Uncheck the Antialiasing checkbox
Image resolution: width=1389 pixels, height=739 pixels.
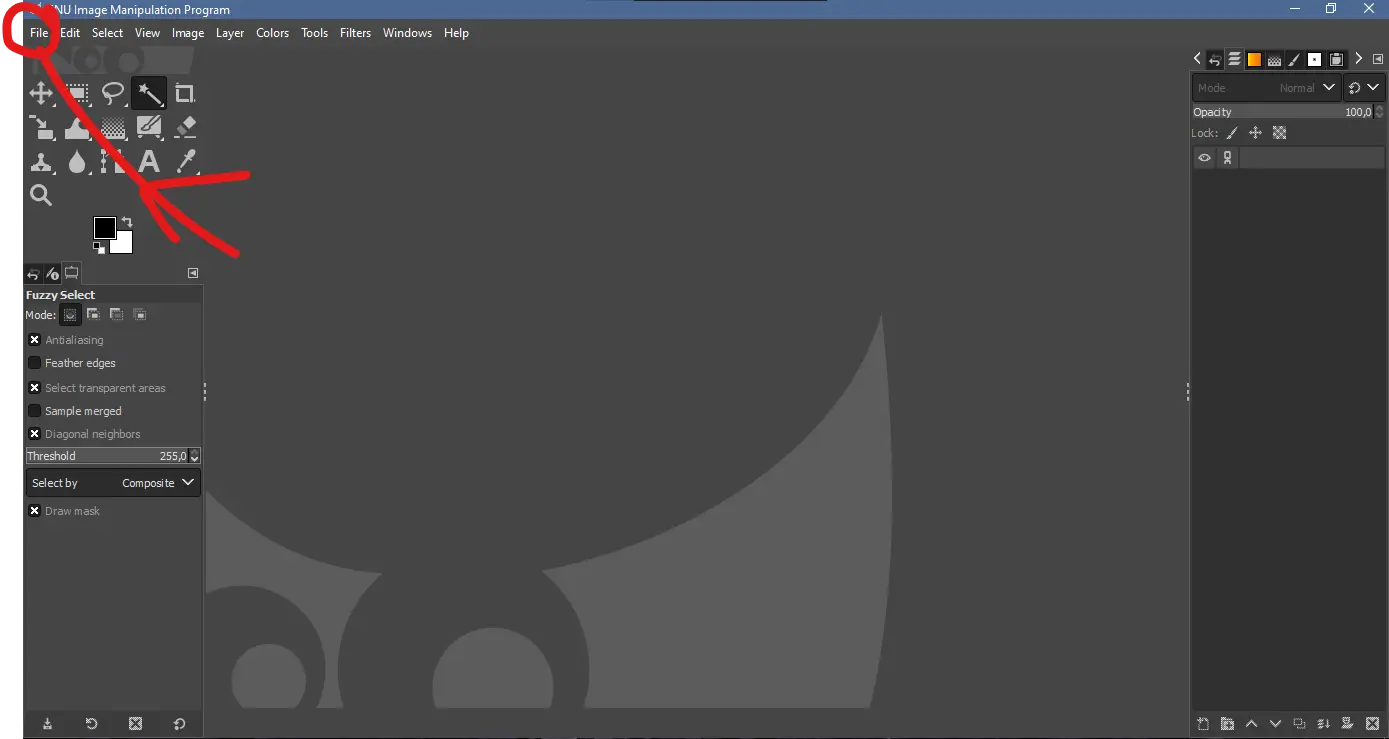tap(35, 340)
